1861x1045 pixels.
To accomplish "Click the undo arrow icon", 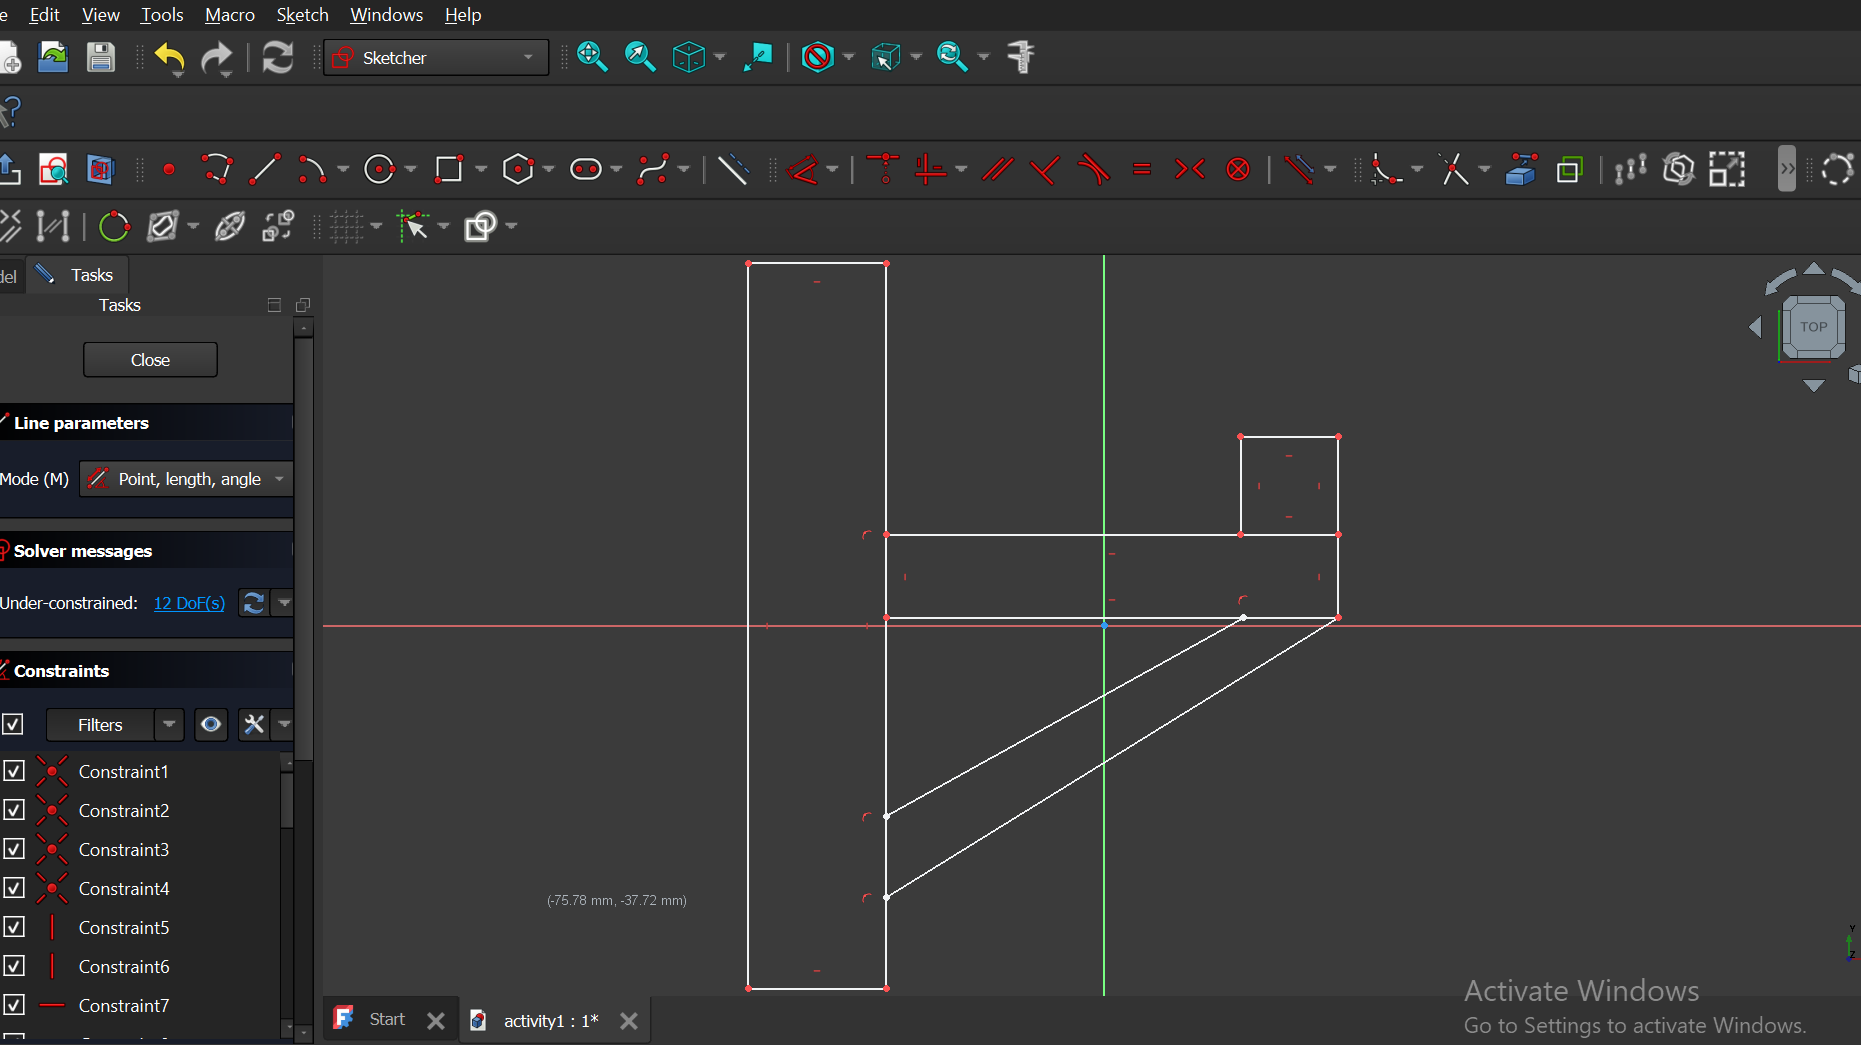I will pos(170,59).
